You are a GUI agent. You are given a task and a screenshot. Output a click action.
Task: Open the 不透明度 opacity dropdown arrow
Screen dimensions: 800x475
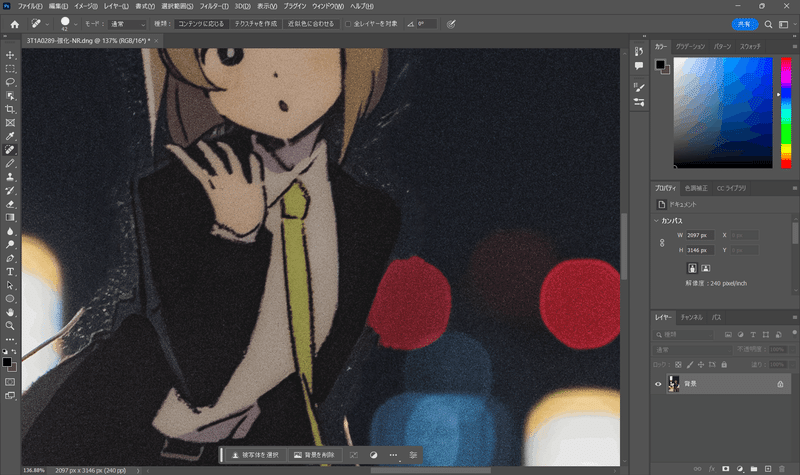click(x=793, y=350)
